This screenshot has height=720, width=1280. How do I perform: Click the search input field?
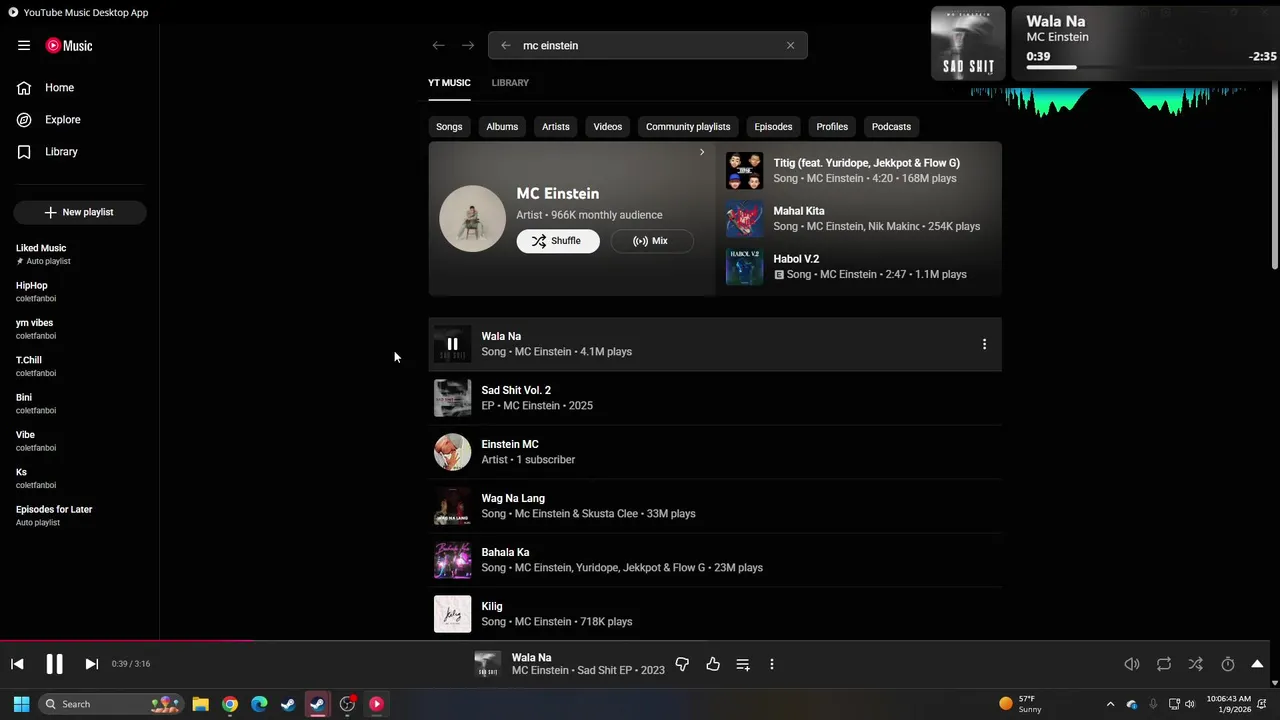[648, 45]
